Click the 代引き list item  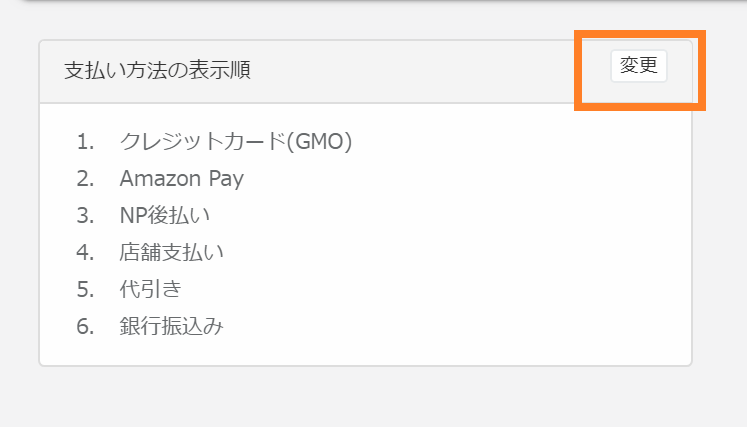[x=150, y=290]
